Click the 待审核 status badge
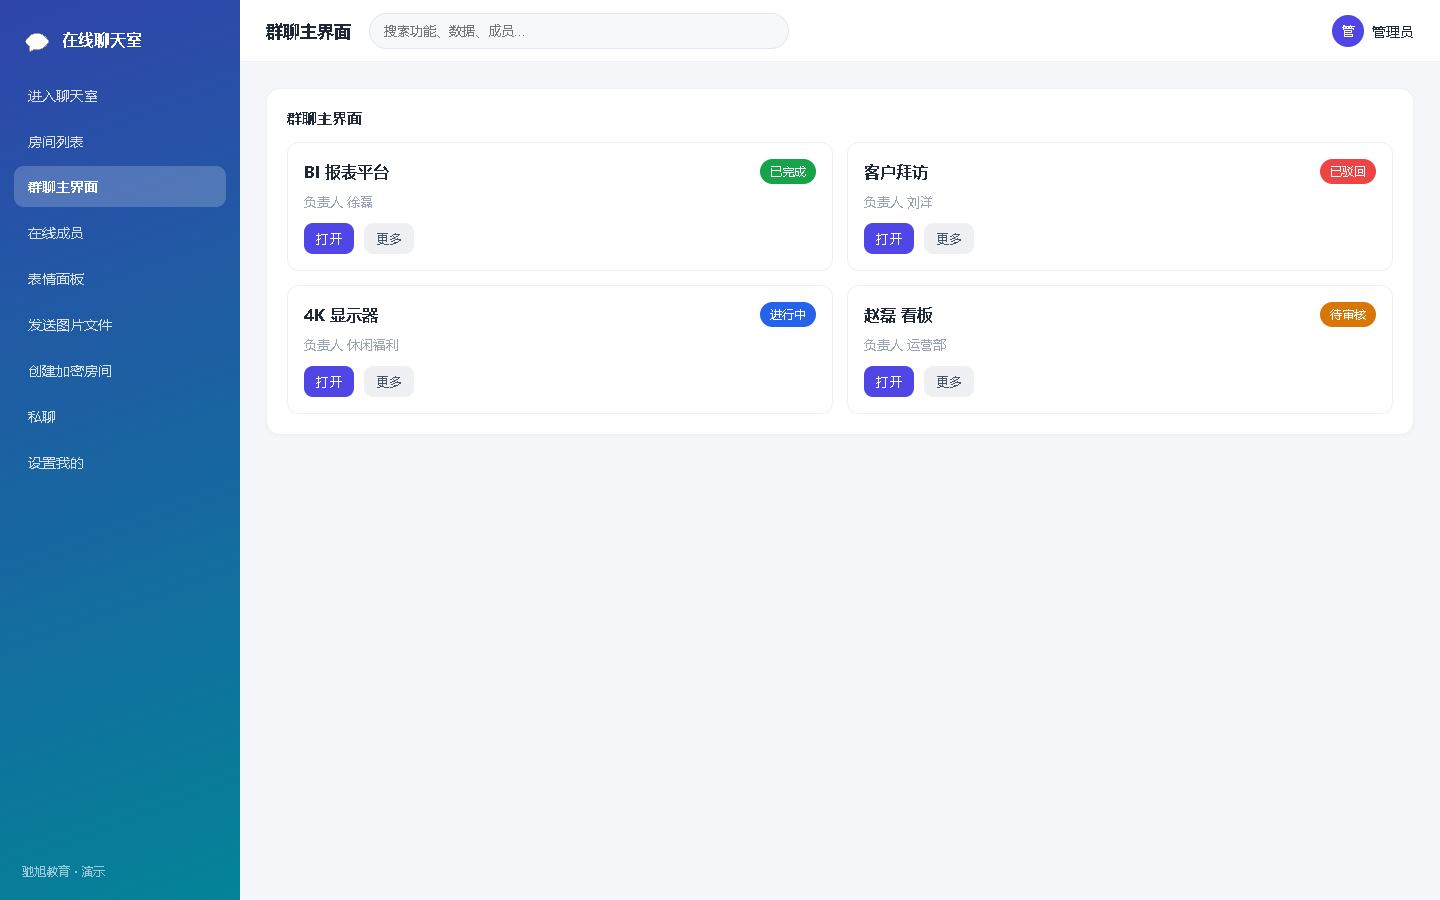Image resolution: width=1440 pixels, height=900 pixels. click(x=1348, y=315)
